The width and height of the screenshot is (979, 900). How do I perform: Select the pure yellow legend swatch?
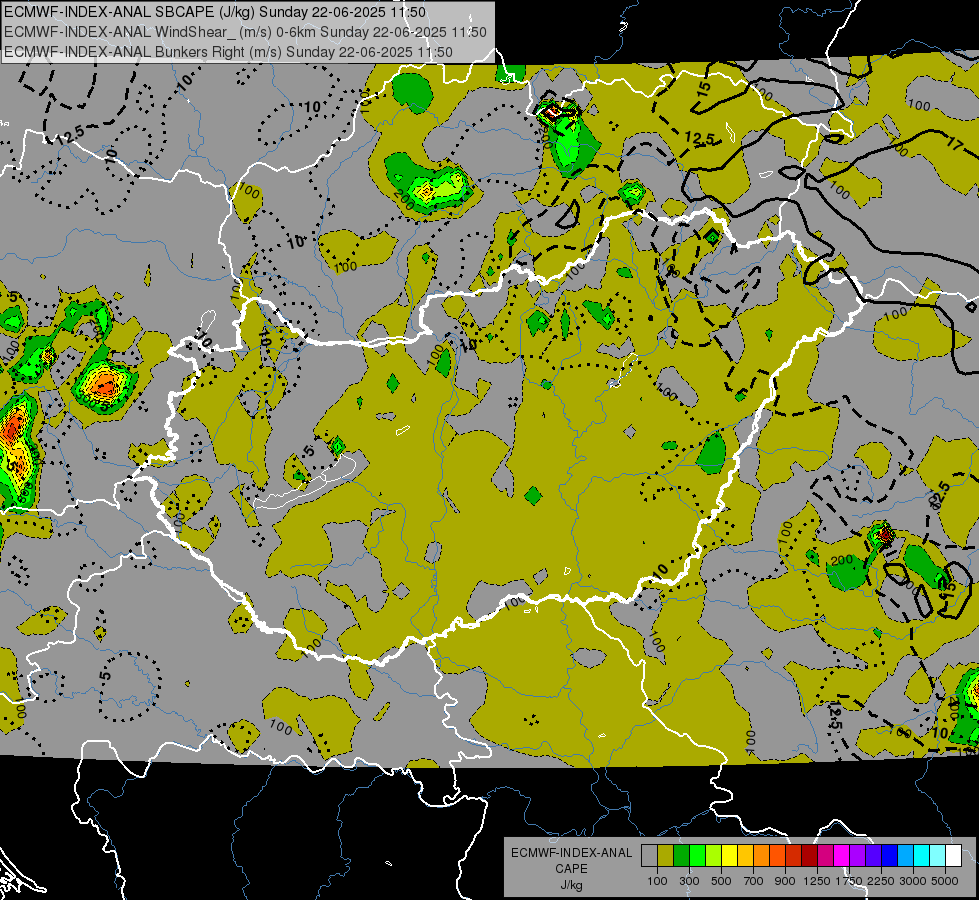click(x=729, y=856)
